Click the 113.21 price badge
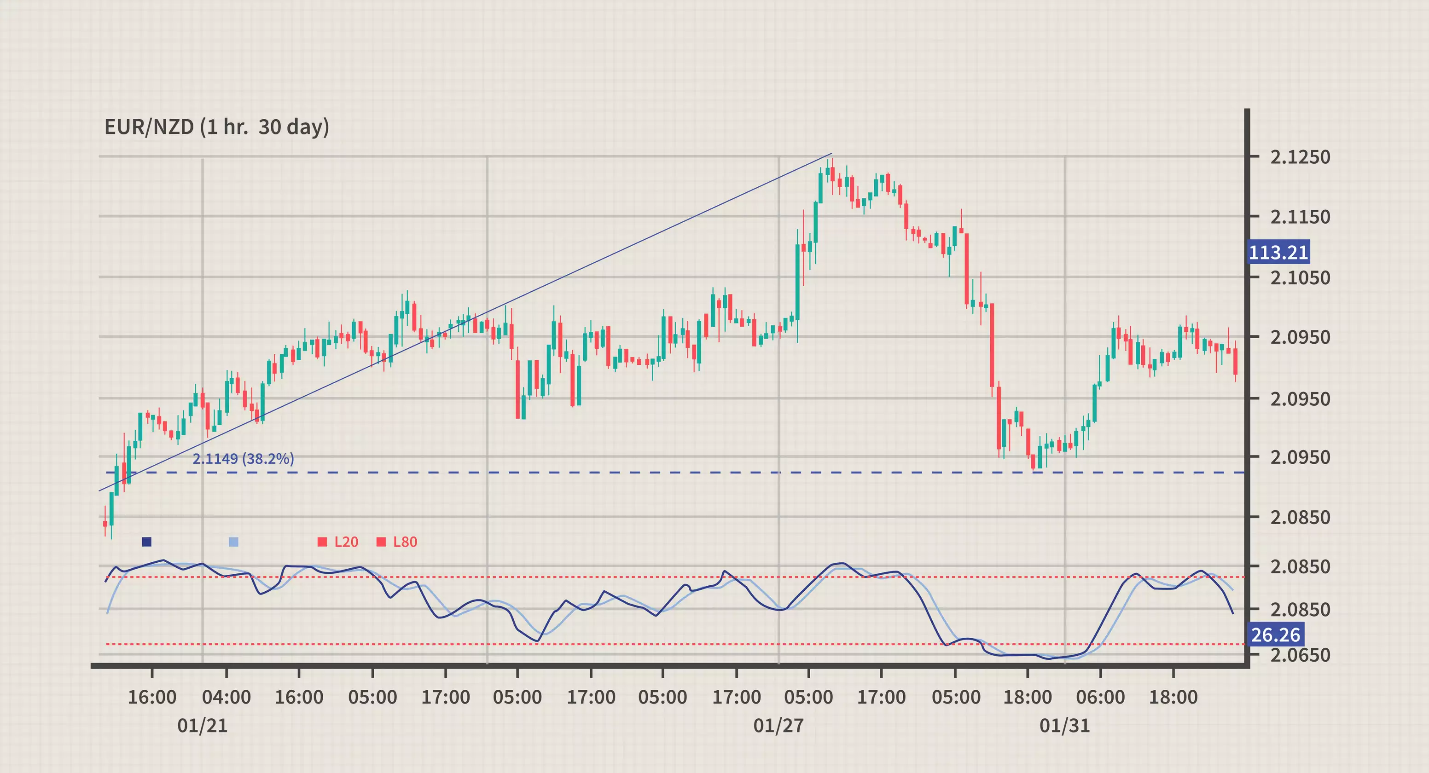The image size is (1429, 773). (1278, 252)
